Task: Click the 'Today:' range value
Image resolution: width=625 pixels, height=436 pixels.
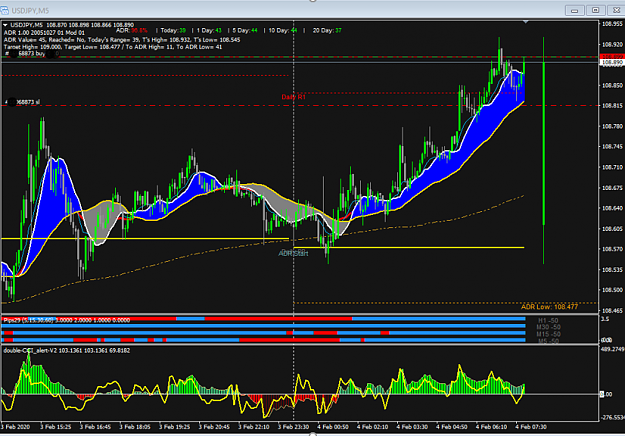Action: pyautogui.click(x=173, y=30)
